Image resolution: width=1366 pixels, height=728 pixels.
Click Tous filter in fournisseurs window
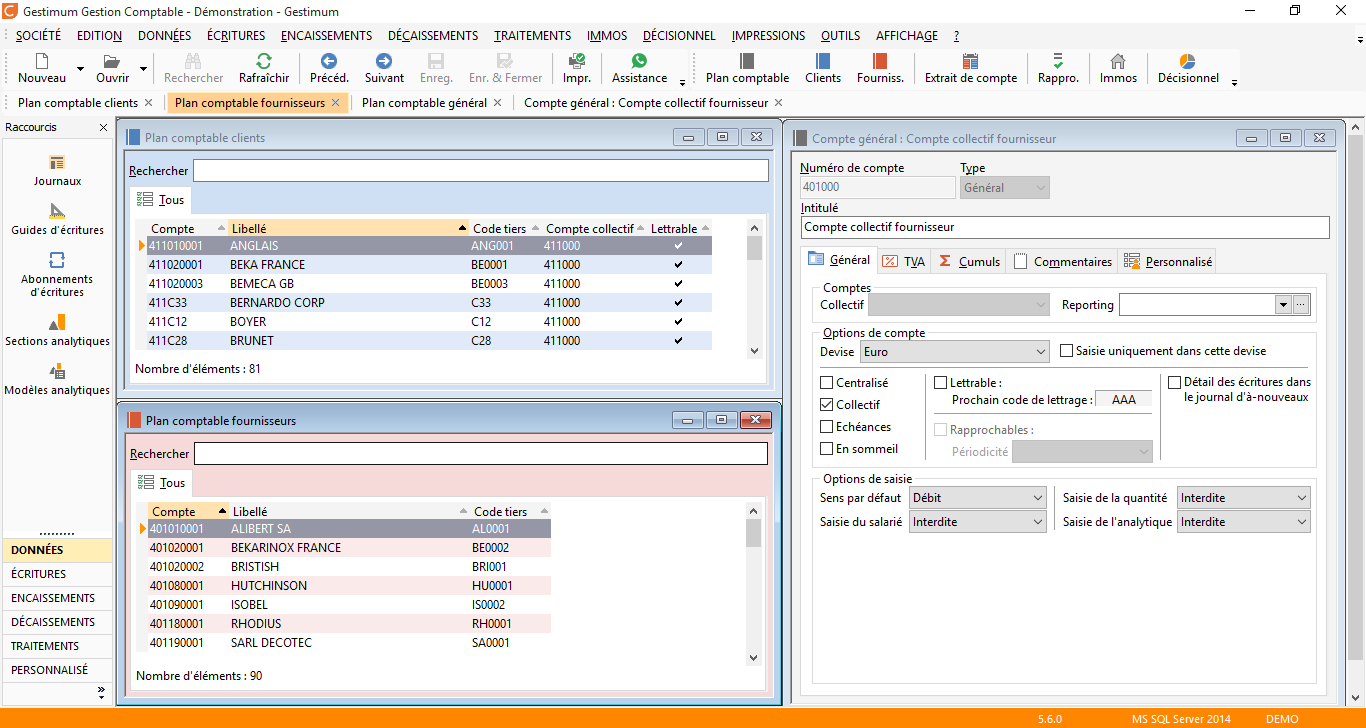click(x=162, y=483)
